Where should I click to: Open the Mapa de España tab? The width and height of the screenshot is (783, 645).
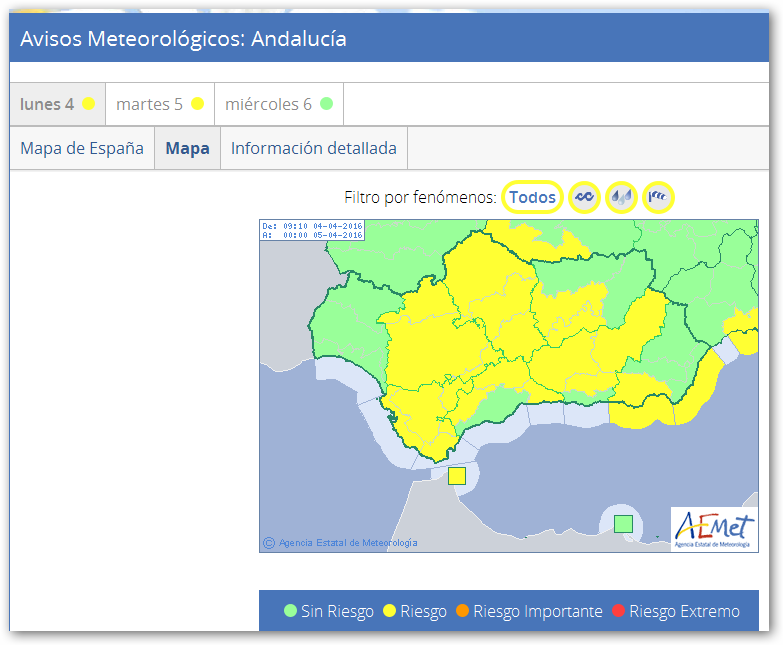point(82,148)
